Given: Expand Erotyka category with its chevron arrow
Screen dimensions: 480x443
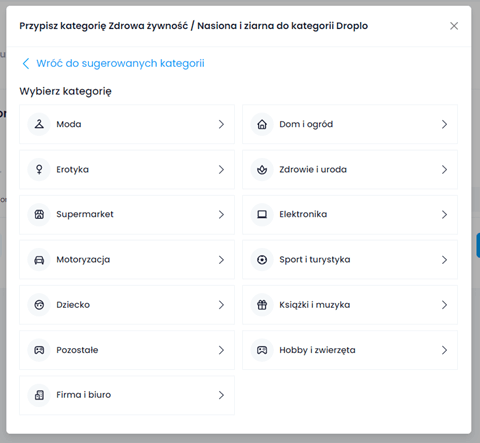Looking at the screenshot, I should (221, 170).
